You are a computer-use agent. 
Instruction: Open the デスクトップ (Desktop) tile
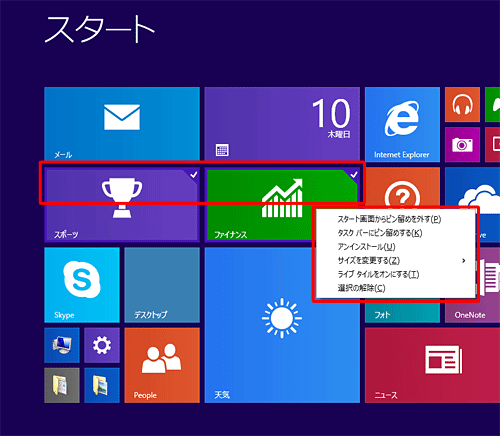point(162,285)
